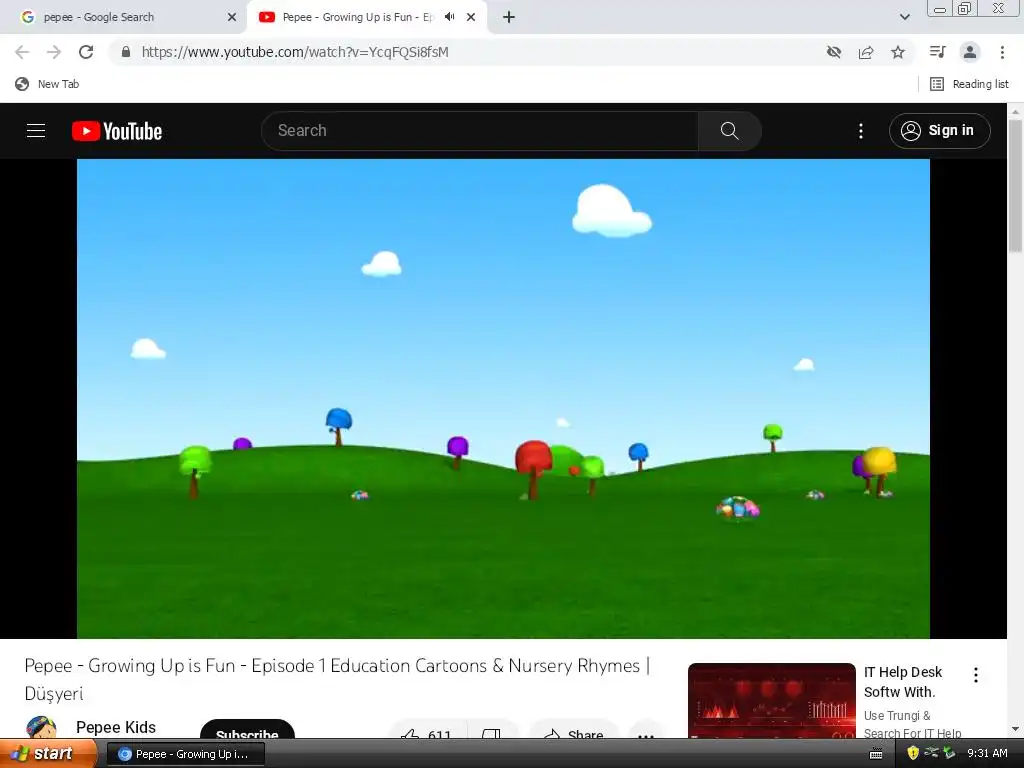Open the IT Help Desk Softw With. ad title
Image resolution: width=1024 pixels, height=768 pixels.
(x=903, y=682)
